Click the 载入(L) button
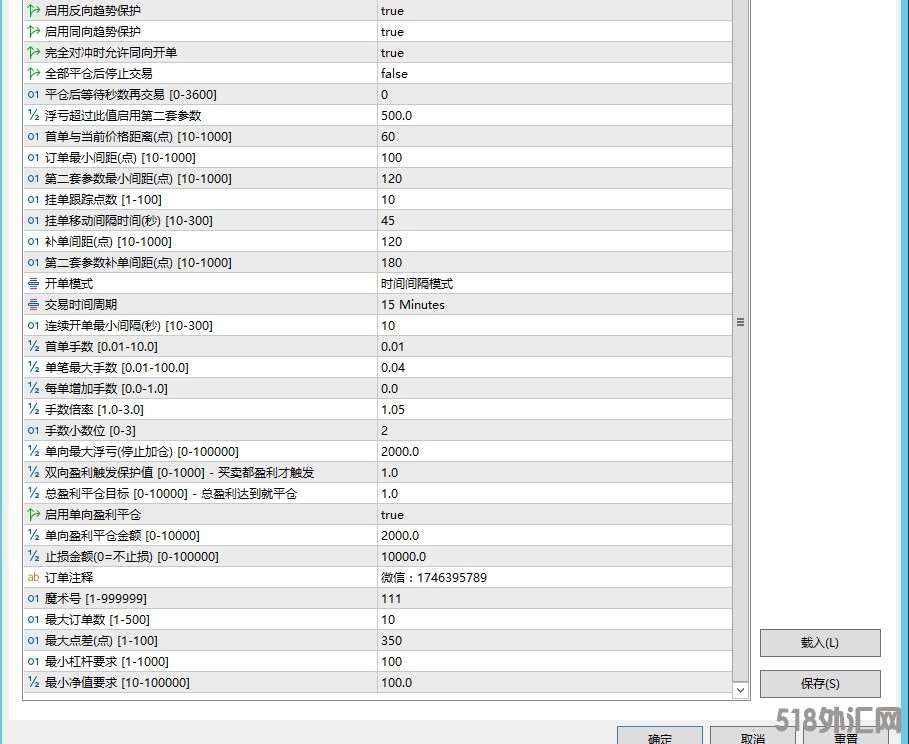Image resolution: width=909 pixels, height=744 pixels. pos(820,643)
